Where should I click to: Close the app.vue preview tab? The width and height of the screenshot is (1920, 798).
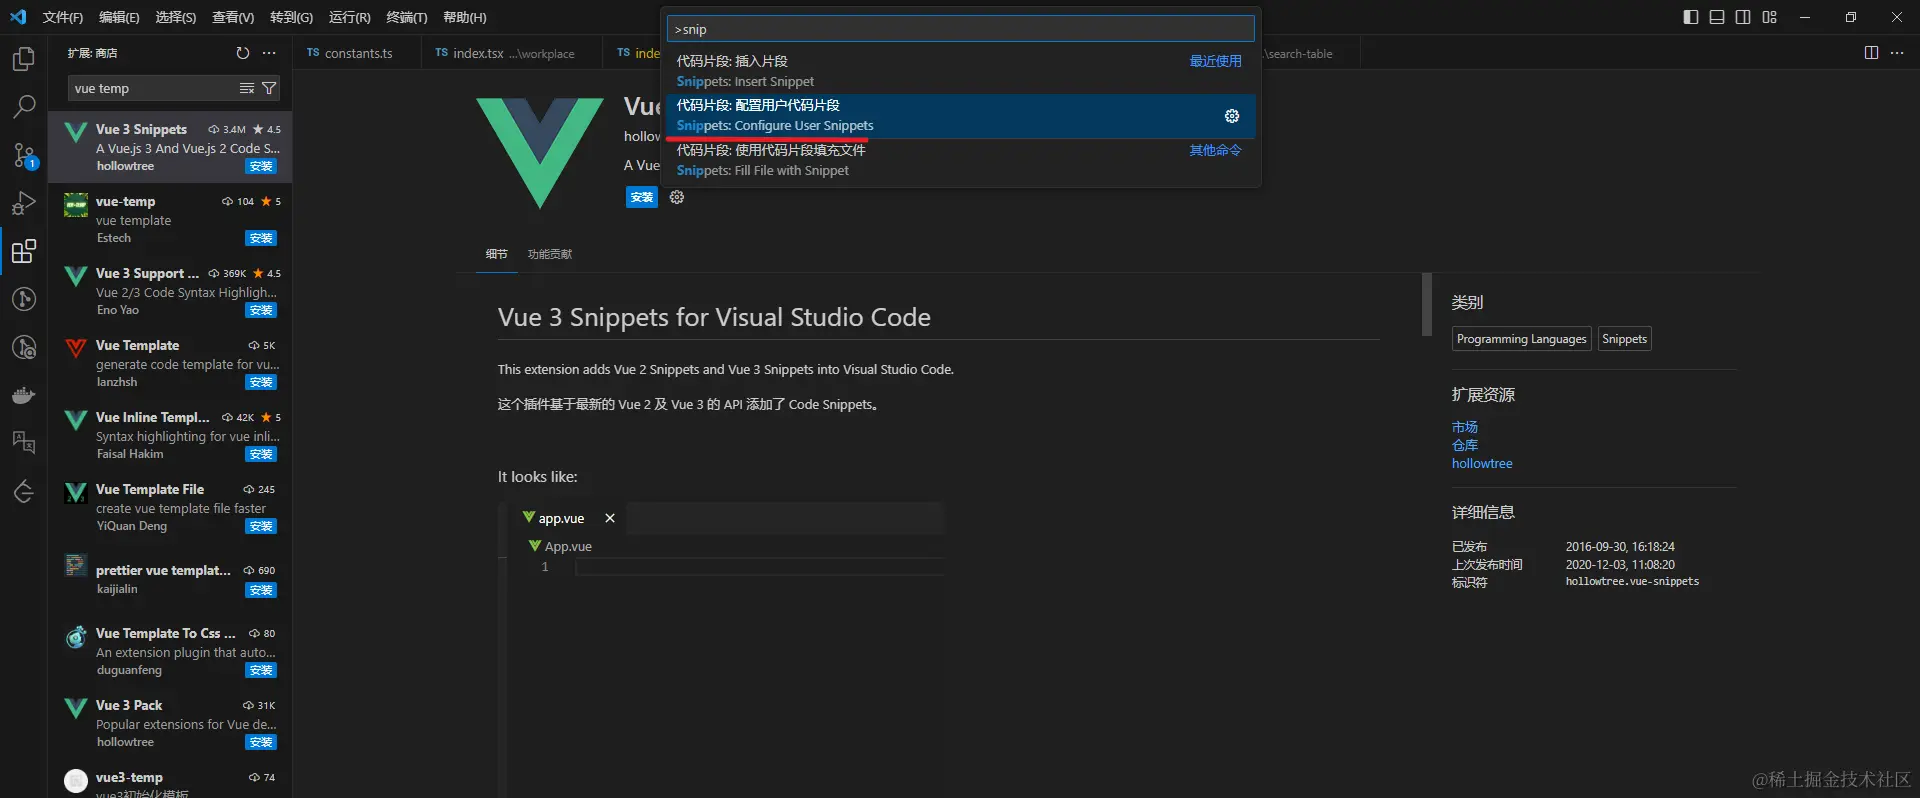(610, 518)
